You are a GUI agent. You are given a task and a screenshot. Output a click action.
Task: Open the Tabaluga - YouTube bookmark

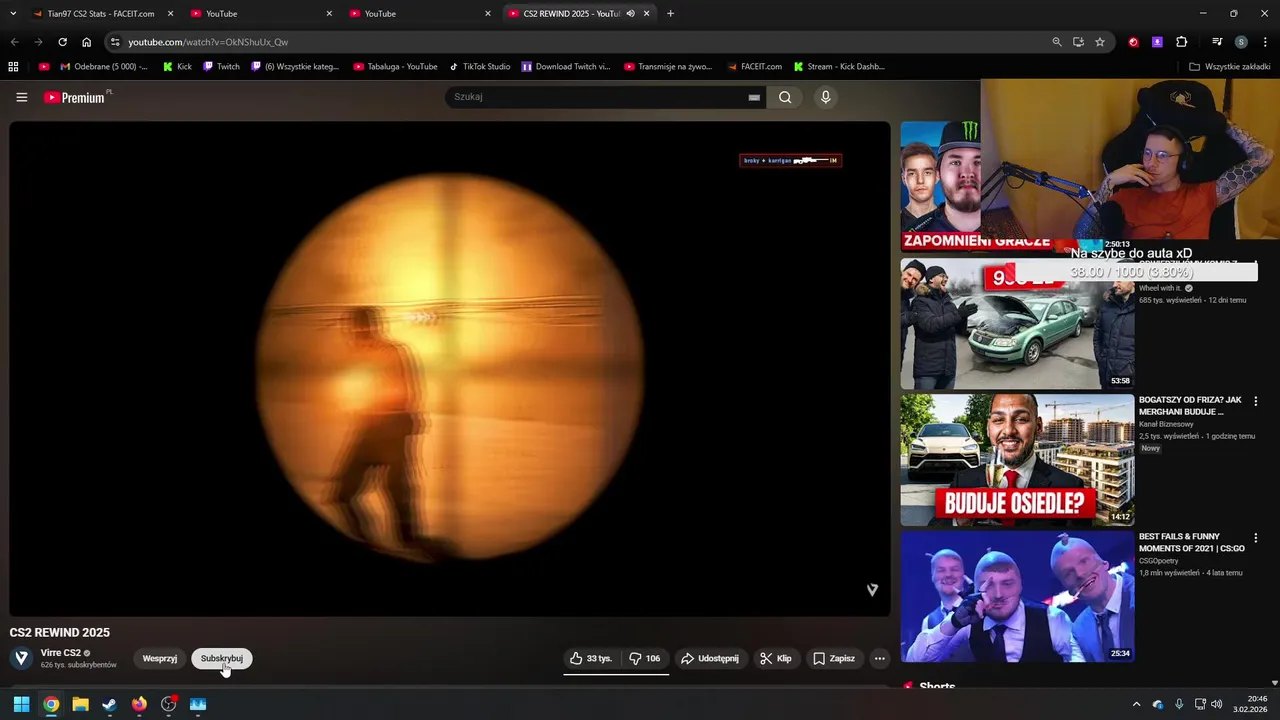pyautogui.click(x=395, y=66)
